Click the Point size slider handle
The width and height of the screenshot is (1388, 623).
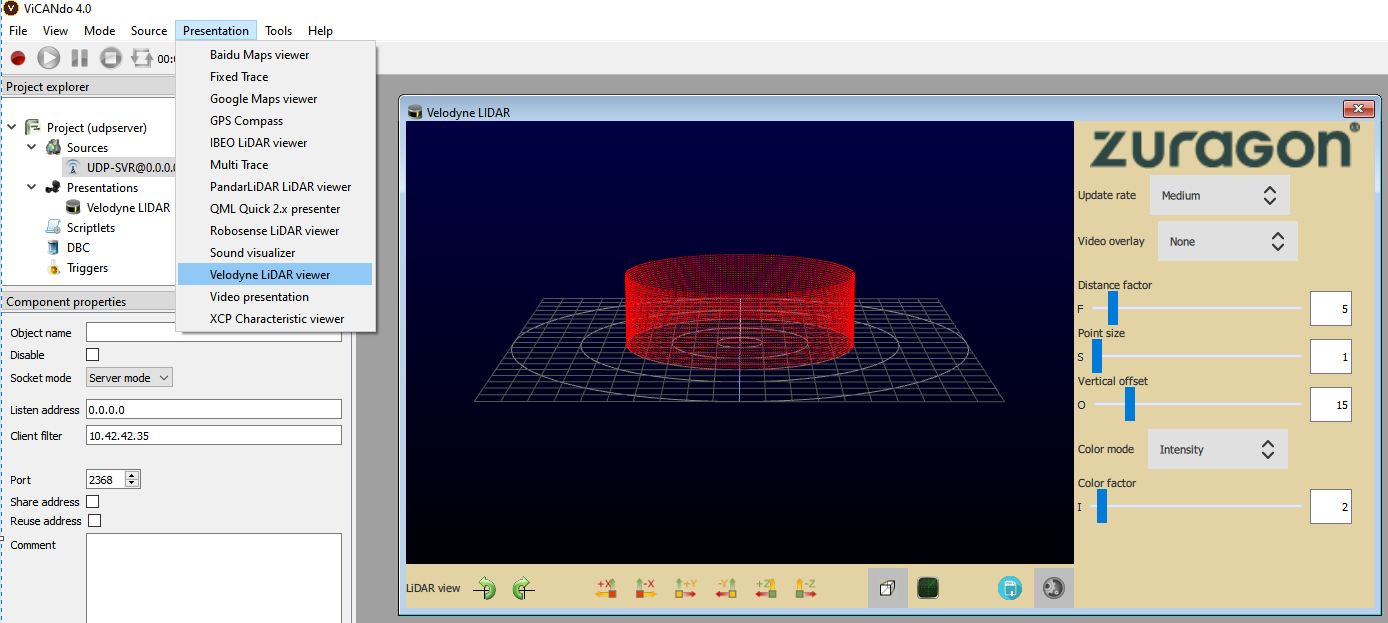[x=1096, y=356]
